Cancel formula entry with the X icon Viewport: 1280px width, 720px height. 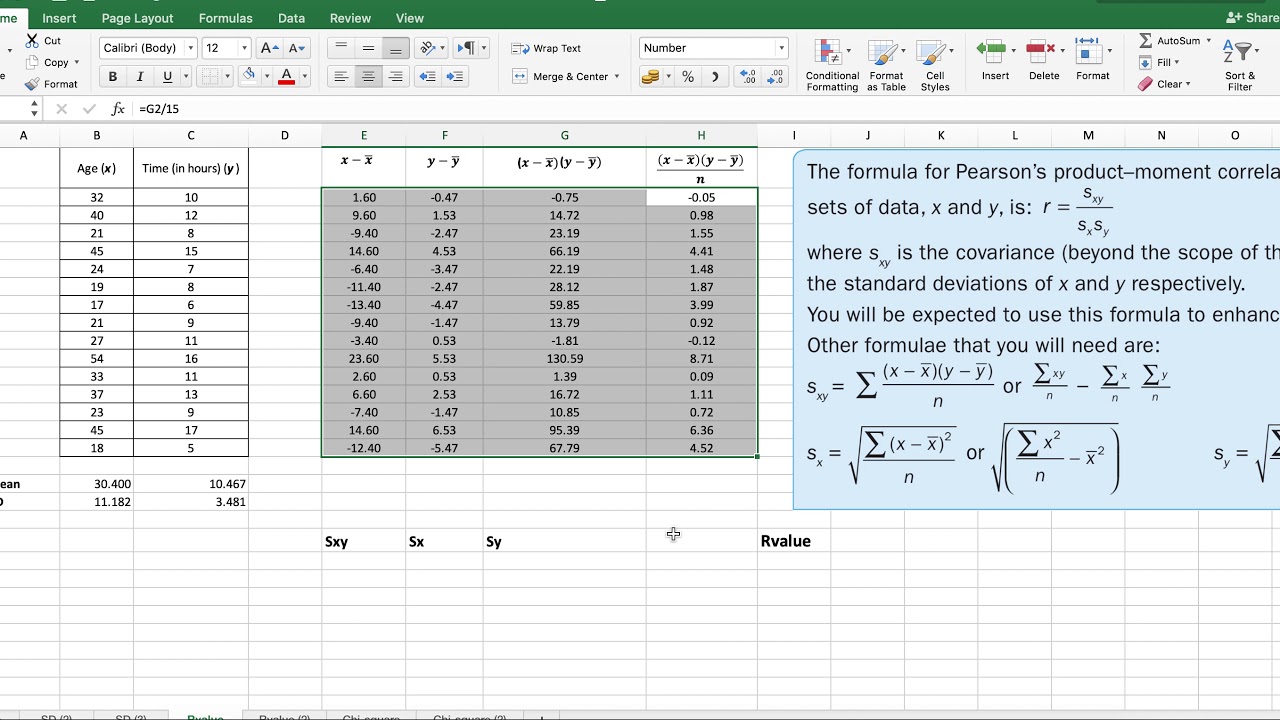point(61,109)
